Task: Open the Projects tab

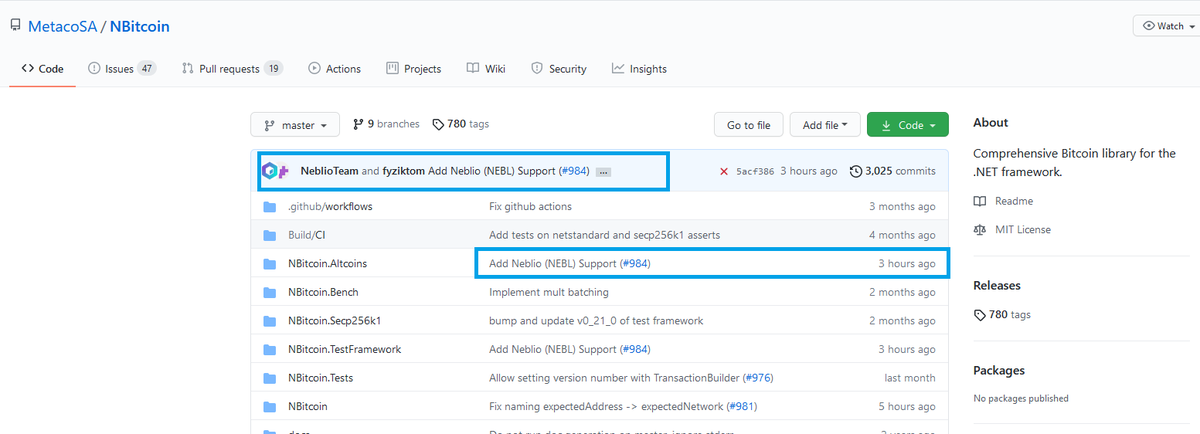Action: pyautogui.click(x=413, y=69)
